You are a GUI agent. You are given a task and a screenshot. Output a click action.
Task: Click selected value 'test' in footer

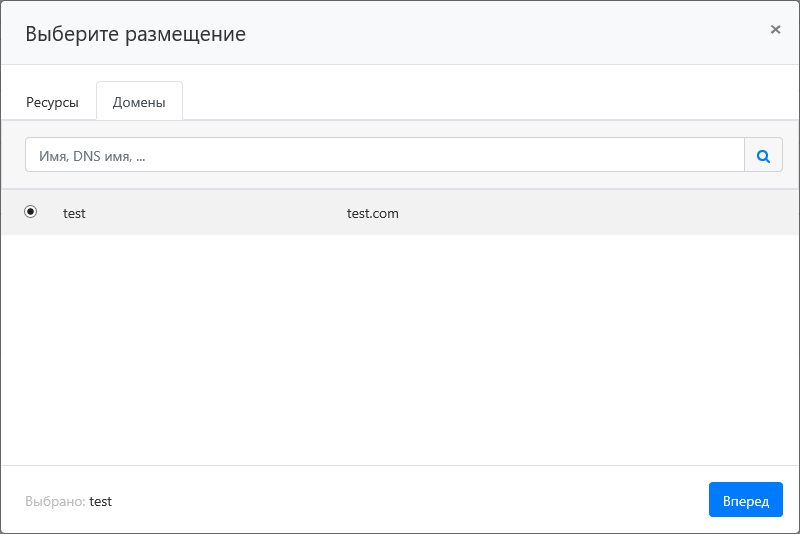click(x=101, y=501)
